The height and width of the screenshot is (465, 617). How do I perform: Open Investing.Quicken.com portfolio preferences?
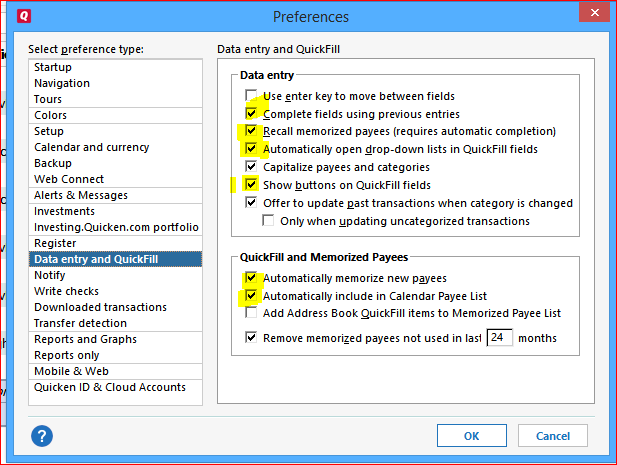115,227
